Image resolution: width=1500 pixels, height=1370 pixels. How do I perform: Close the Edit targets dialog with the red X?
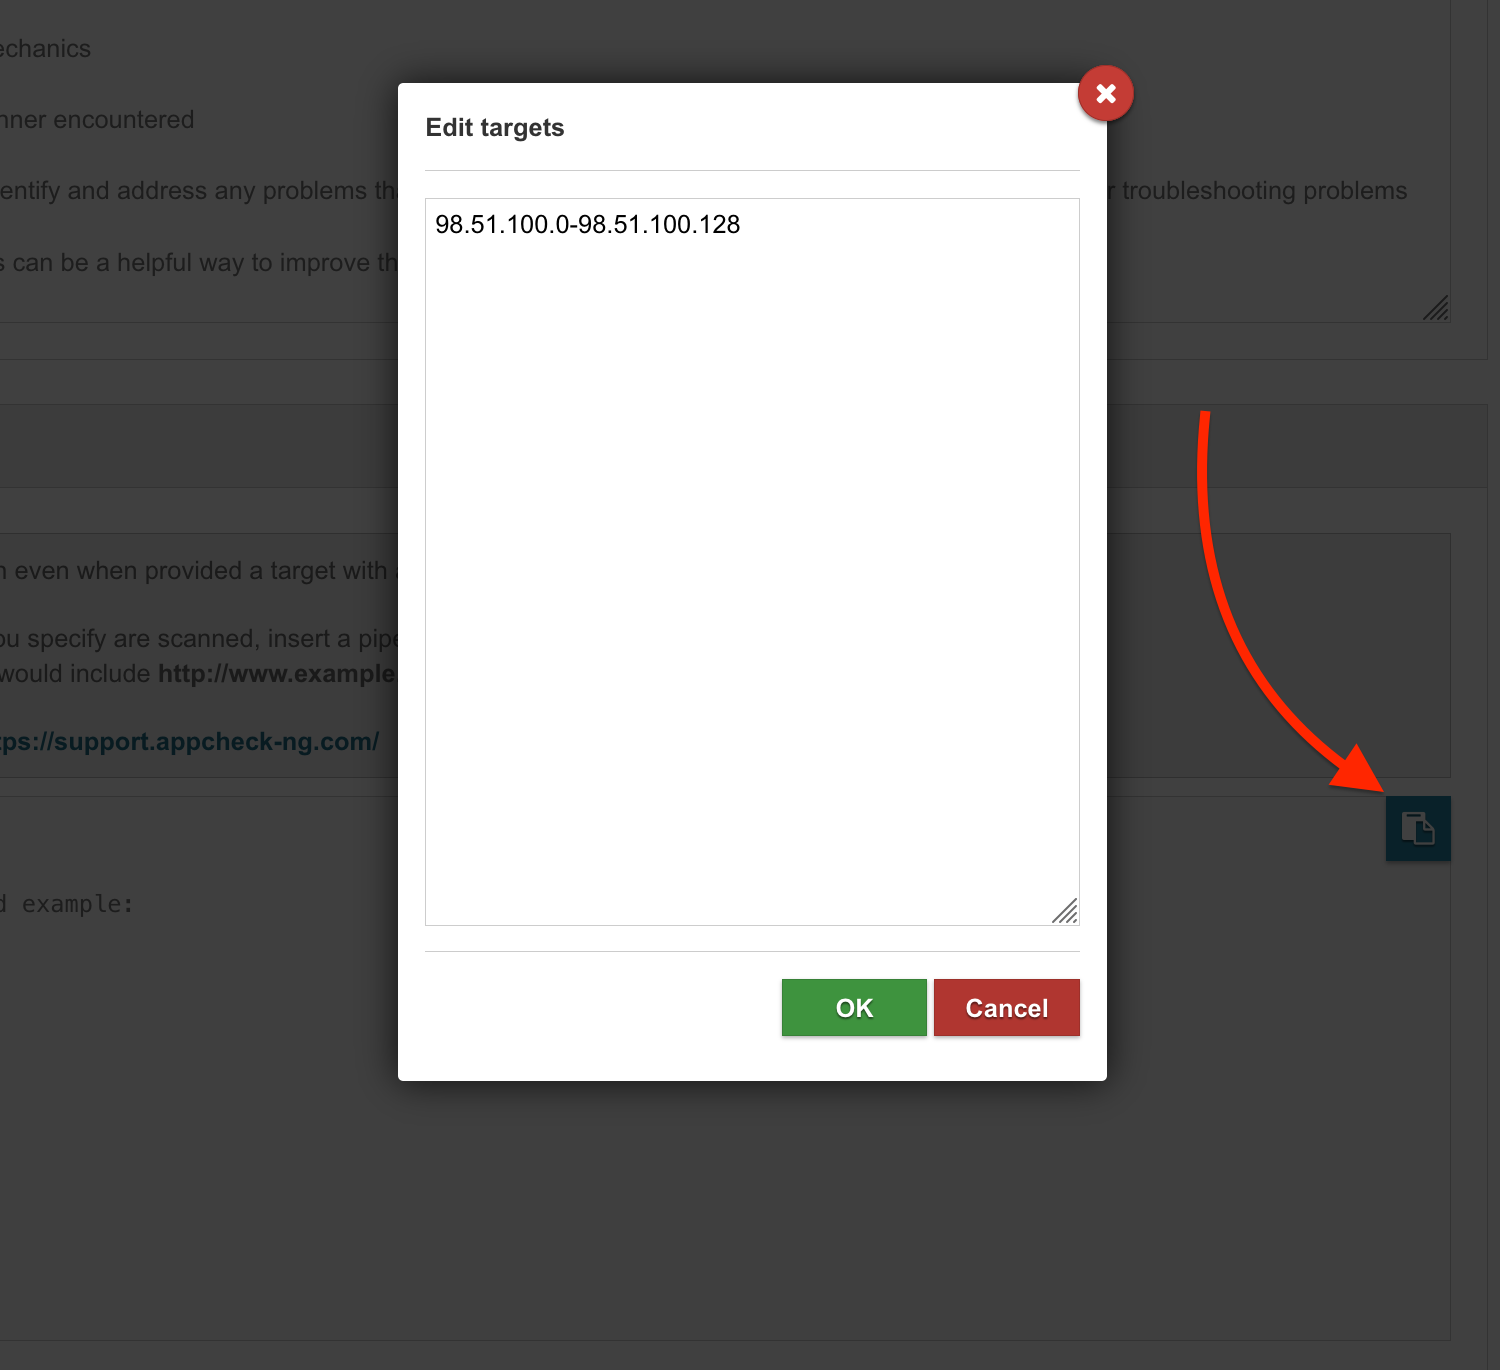pyautogui.click(x=1105, y=93)
